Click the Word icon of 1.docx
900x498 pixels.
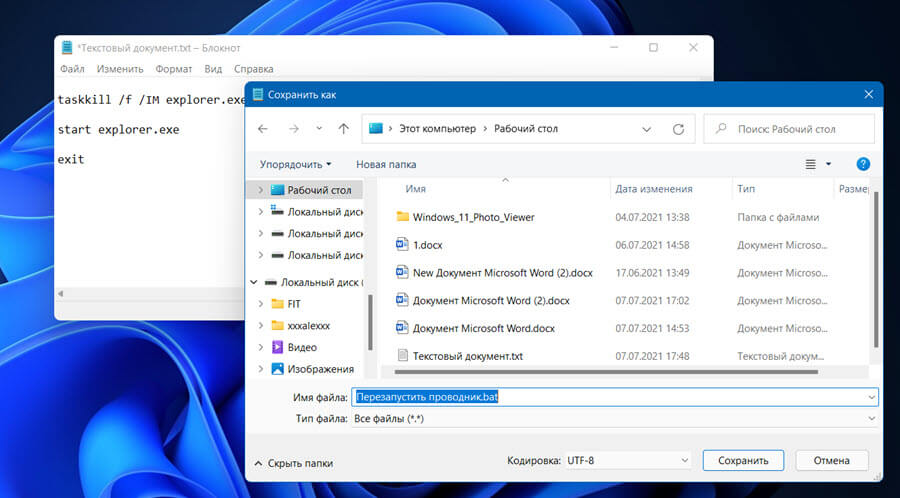click(402, 244)
